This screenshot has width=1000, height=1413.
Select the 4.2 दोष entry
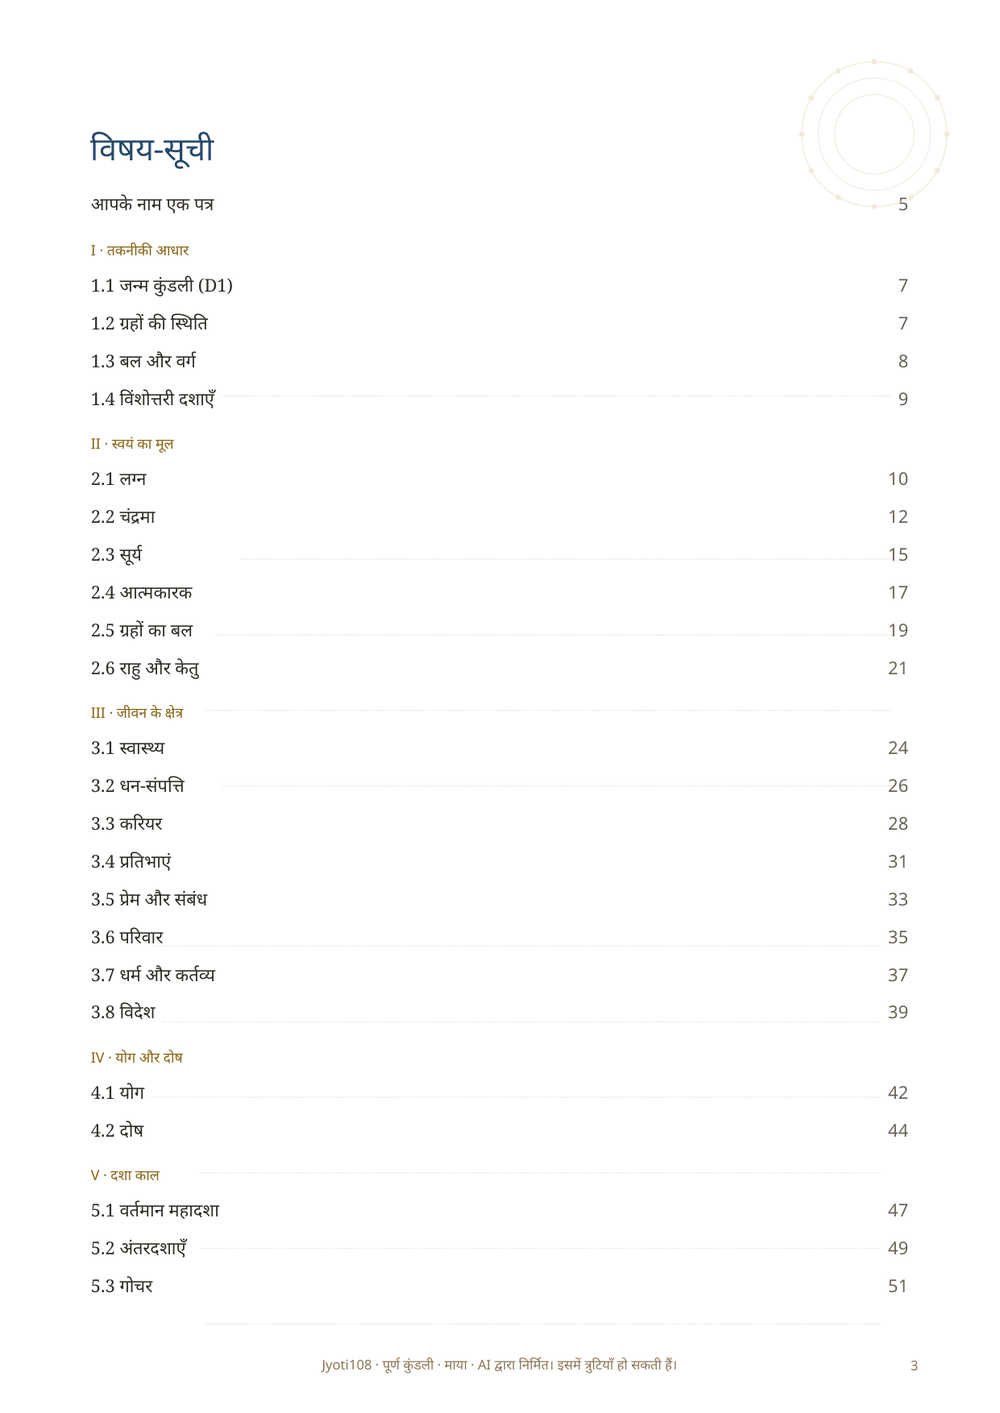pos(499,1131)
